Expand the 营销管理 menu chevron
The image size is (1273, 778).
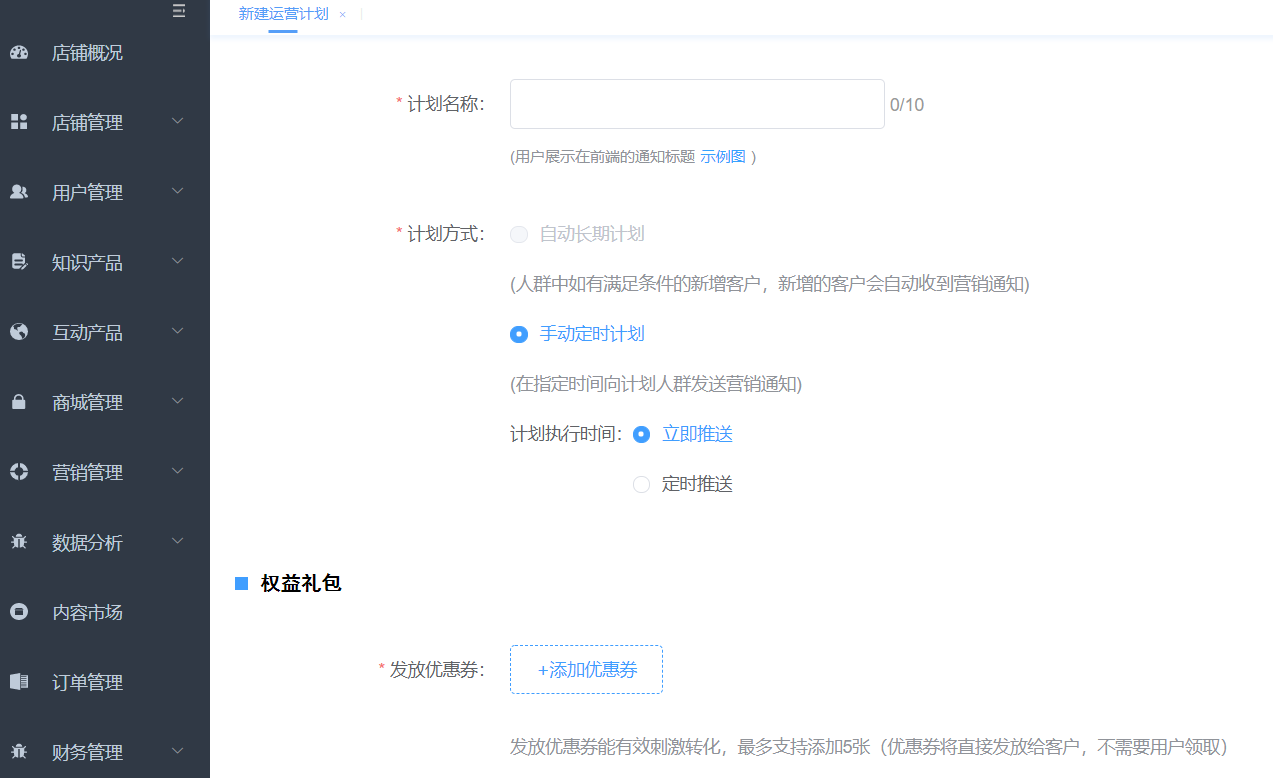(x=178, y=471)
